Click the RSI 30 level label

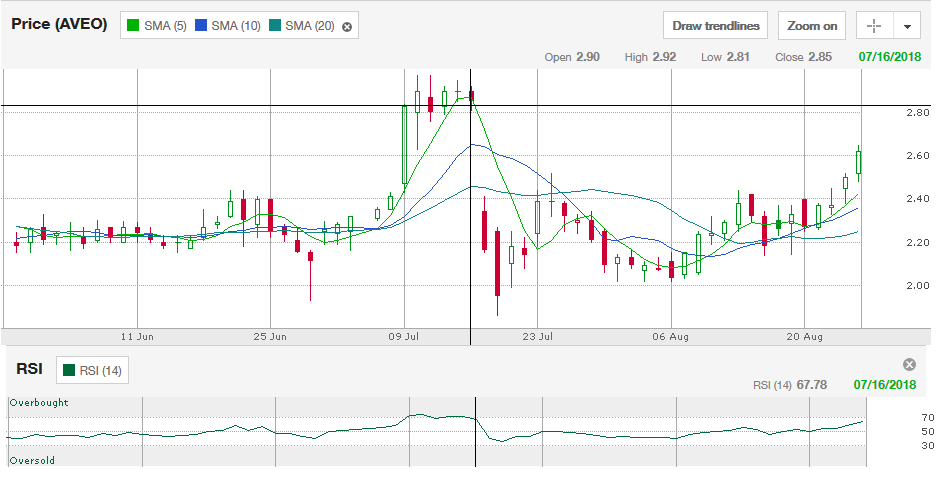pos(928,445)
